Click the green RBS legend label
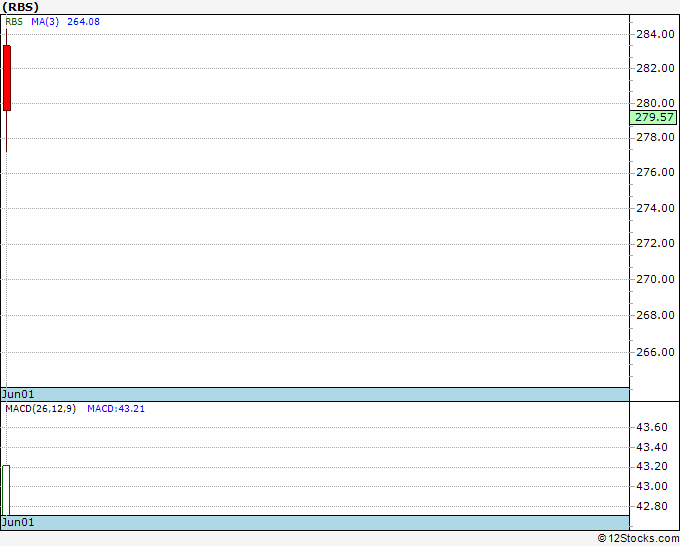The image size is (680, 546). 14,22
